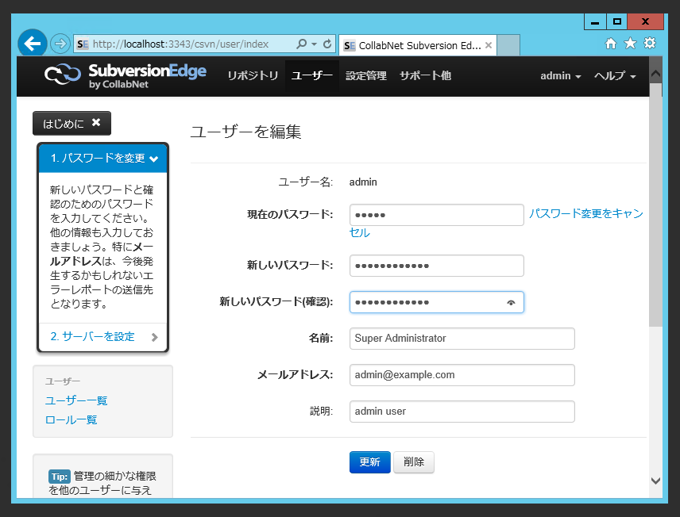The width and height of the screenshot is (680, 517).
Task: Expand step 2 サーバーを設定
Action: click(x=103, y=337)
